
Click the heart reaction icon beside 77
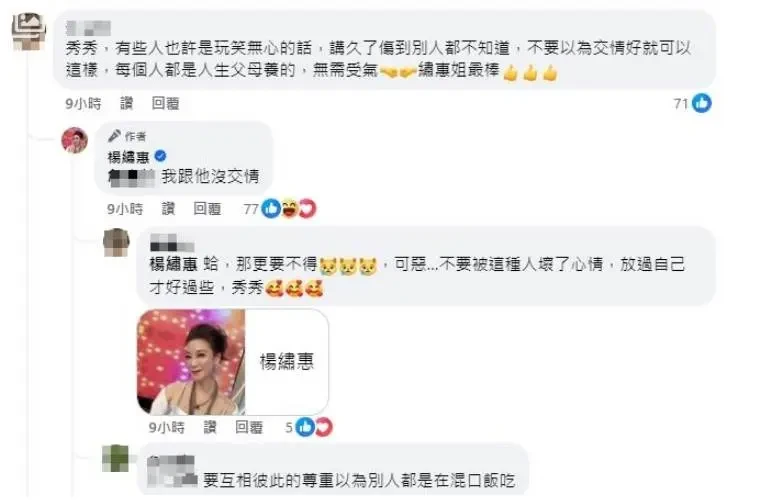click(x=307, y=208)
